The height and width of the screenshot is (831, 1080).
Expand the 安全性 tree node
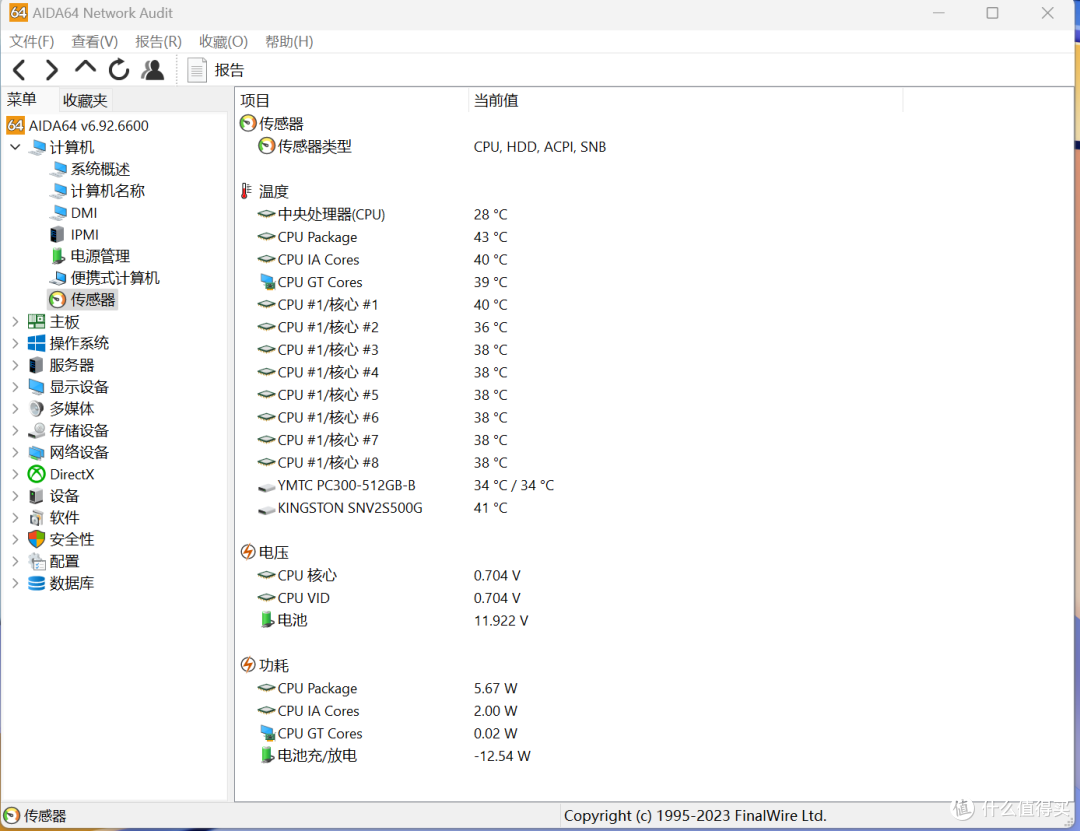pyautogui.click(x=15, y=540)
